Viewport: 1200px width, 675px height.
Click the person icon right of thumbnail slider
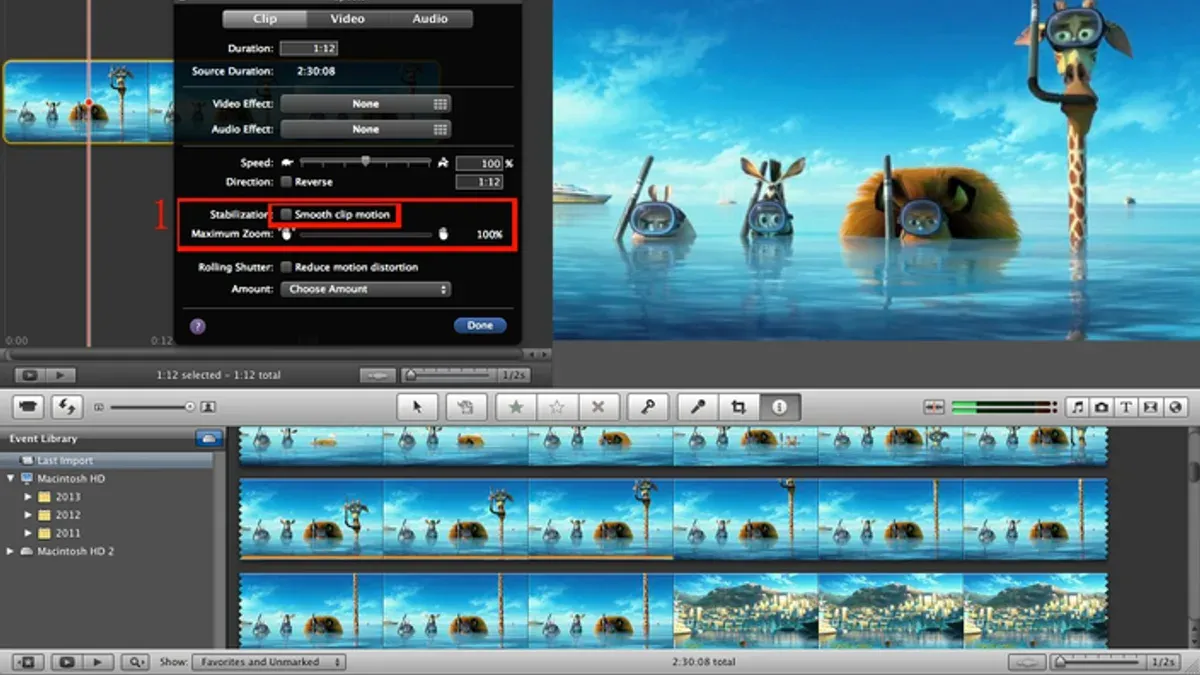[208, 407]
